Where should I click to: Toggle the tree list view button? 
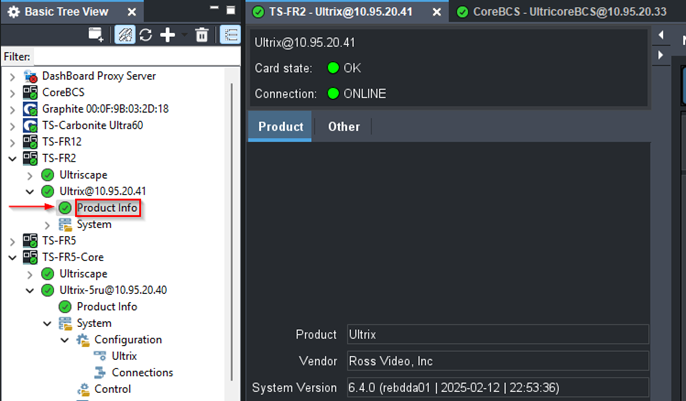[x=231, y=35]
